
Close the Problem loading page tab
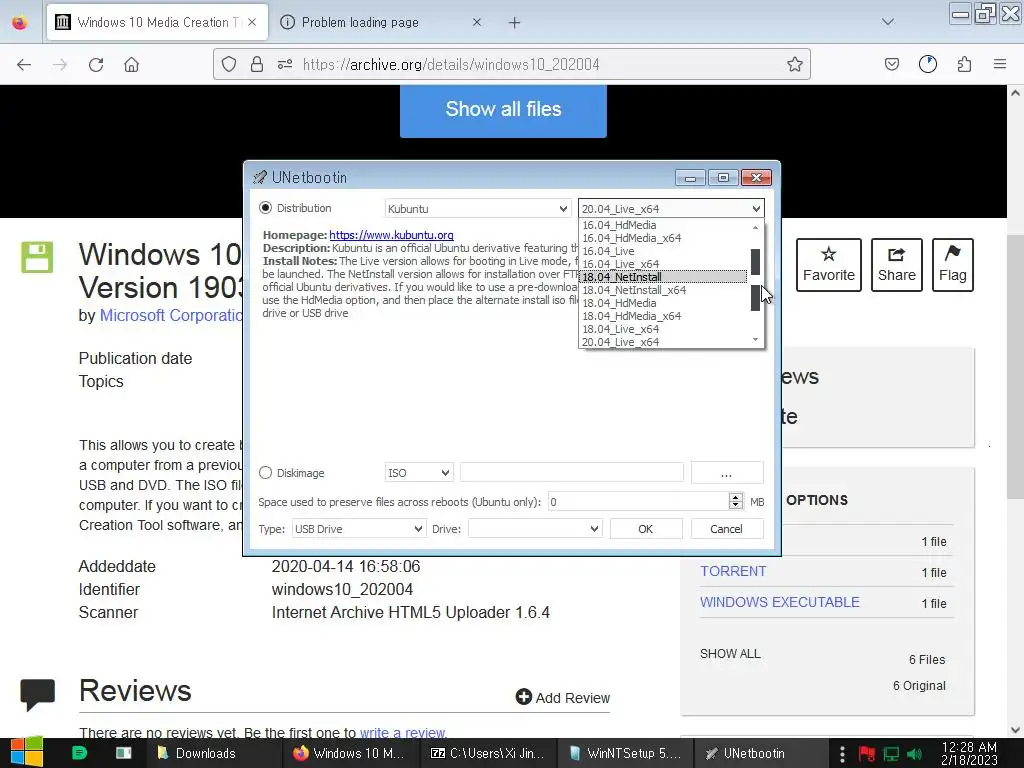coord(477,22)
